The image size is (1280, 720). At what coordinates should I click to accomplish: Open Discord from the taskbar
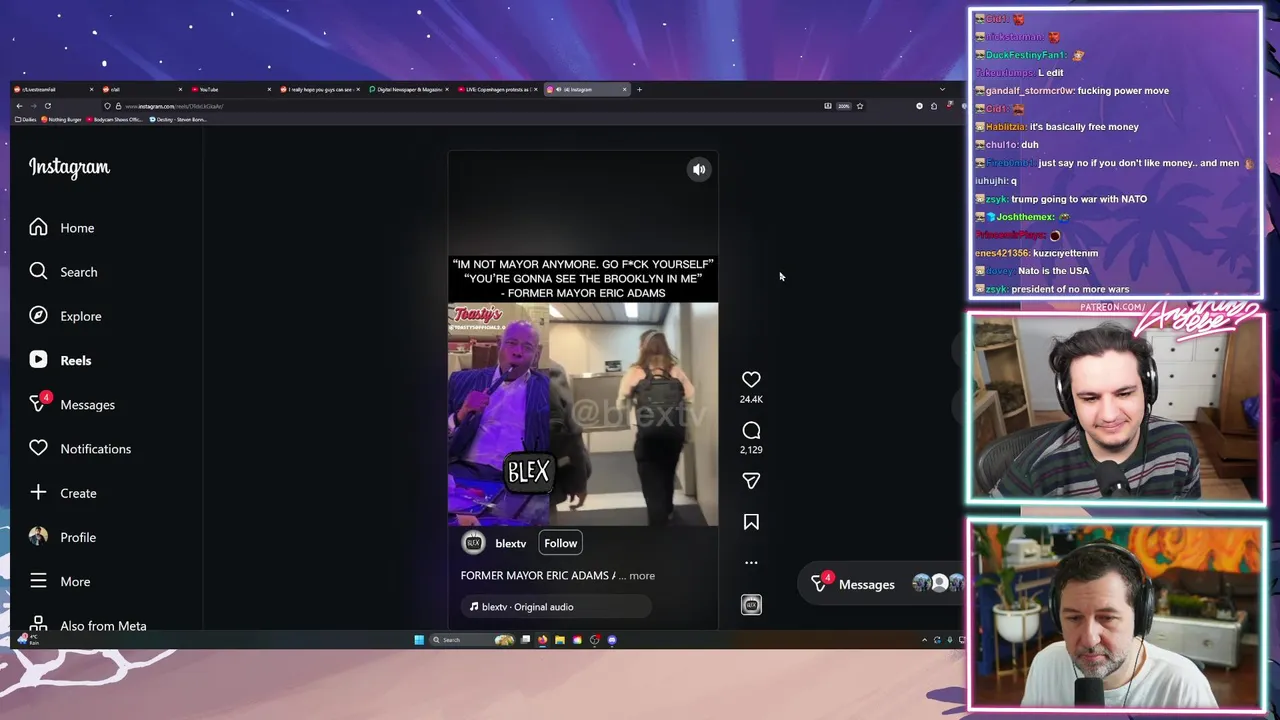612,640
